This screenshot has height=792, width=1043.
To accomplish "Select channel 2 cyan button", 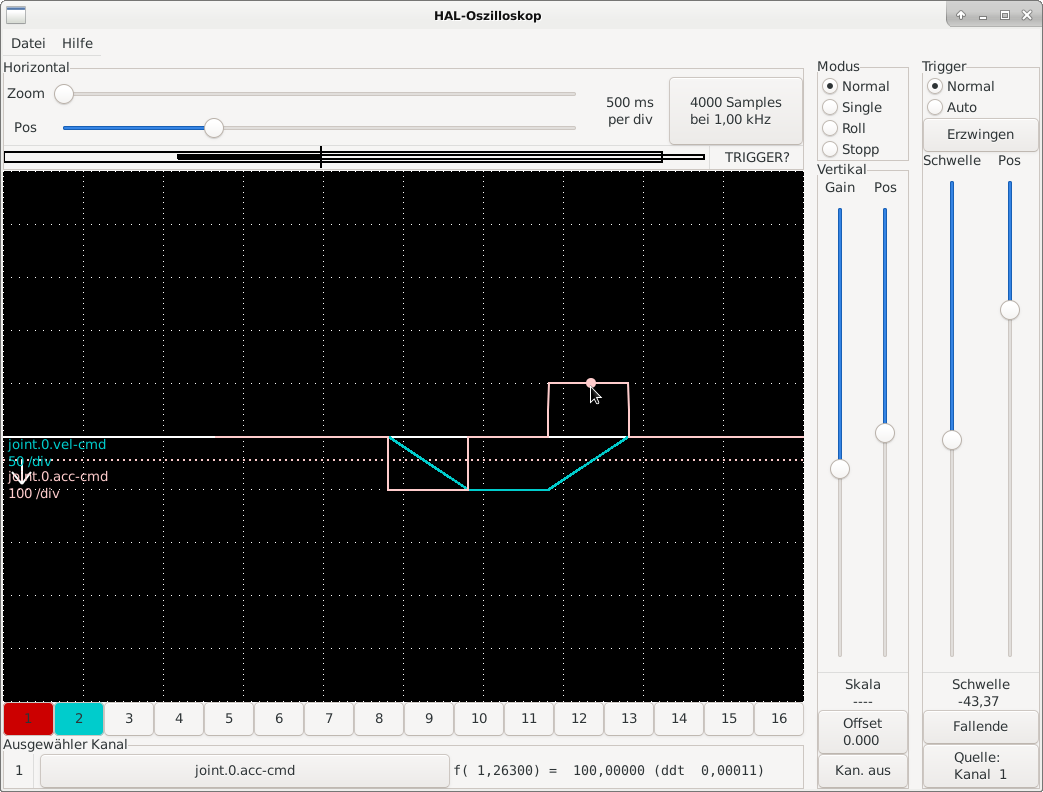I will pyautogui.click(x=79, y=718).
